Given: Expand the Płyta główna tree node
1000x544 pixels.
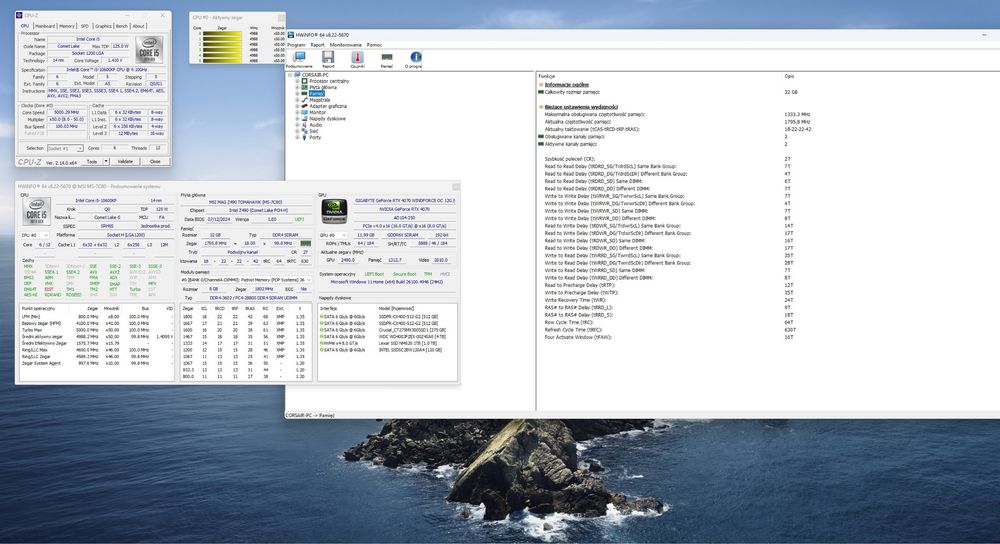Looking at the screenshot, I should pos(297,87).
